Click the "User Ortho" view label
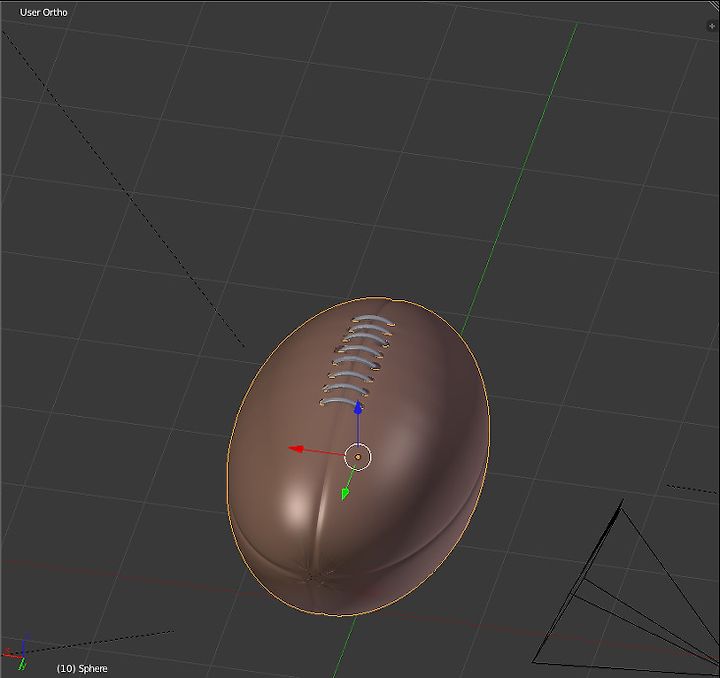This screenshot has width=720, height=678. (x=44, y=12)
